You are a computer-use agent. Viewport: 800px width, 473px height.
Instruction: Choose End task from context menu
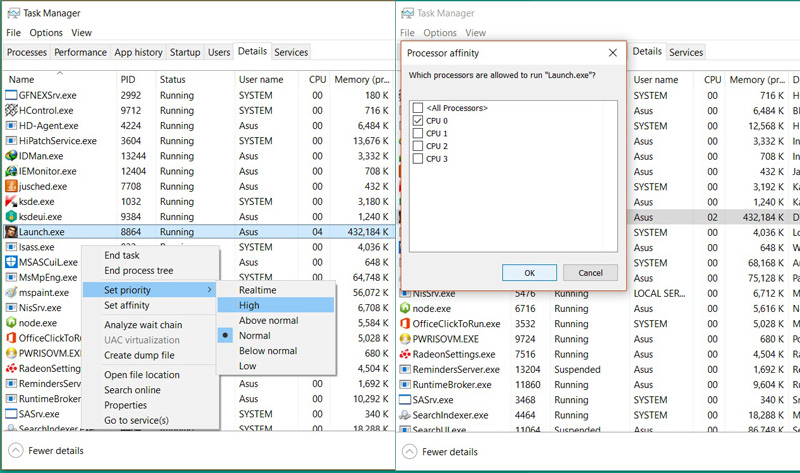[x=122, y=255]
